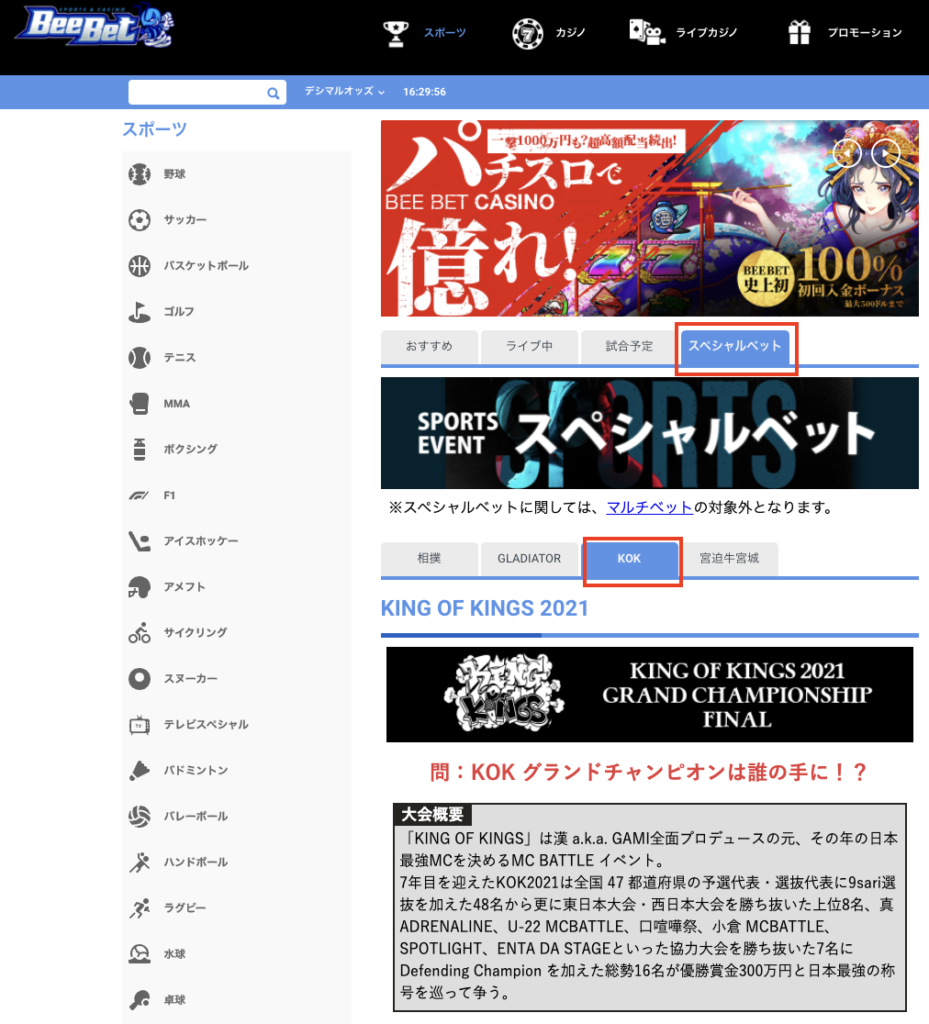Click the King of Kings 2021 banner image
Viewport: 929px width, 1024px height.
coord(650,694)
